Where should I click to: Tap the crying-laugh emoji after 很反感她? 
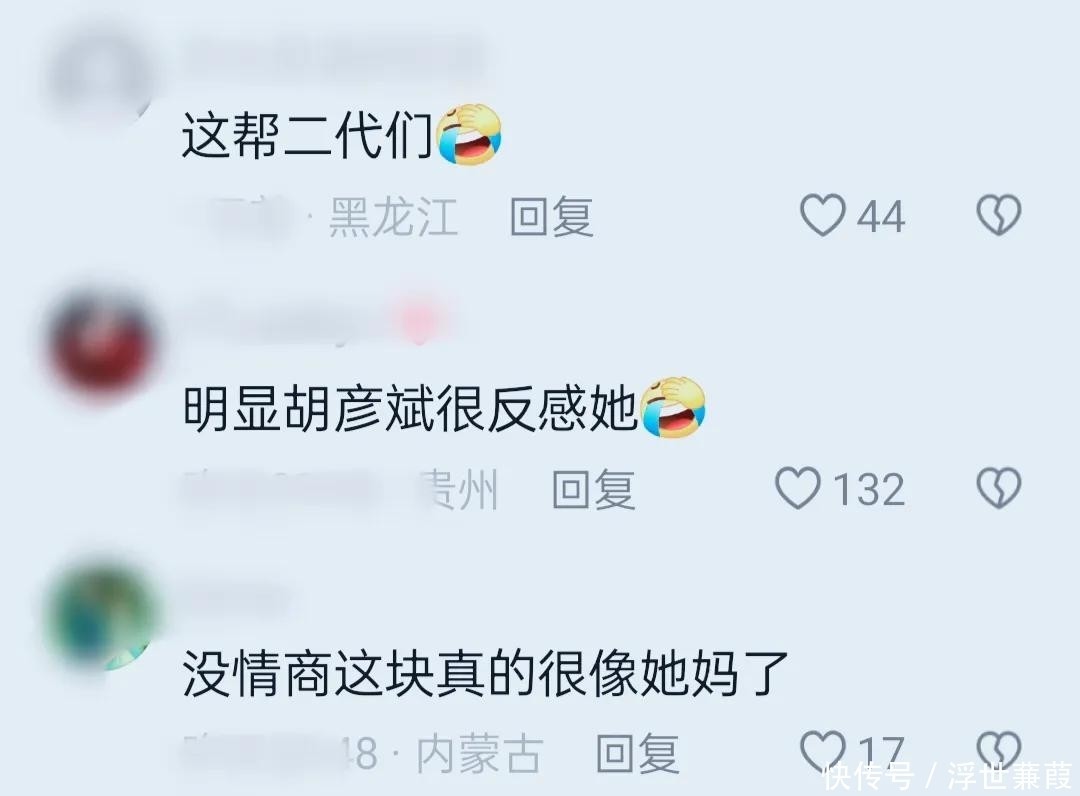click(x=673, y=408)
